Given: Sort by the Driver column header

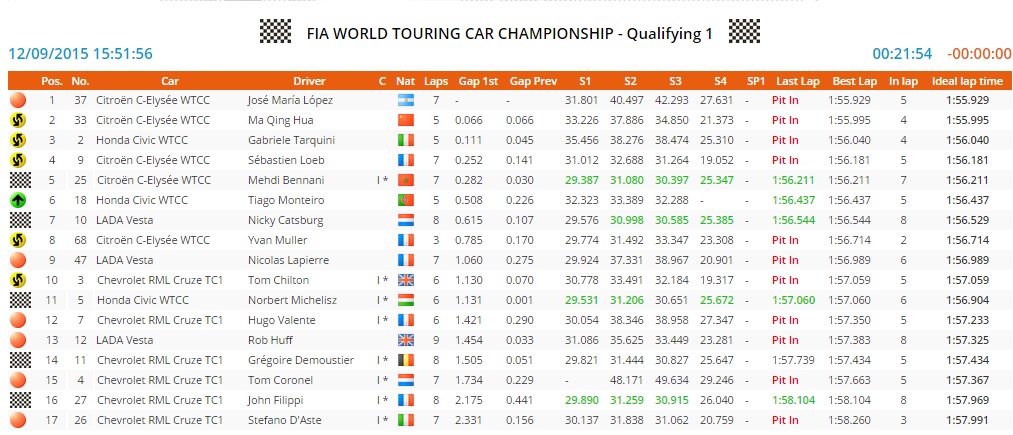Looking at the screenshot, I should pyautogui.click(x=309, y=80).
